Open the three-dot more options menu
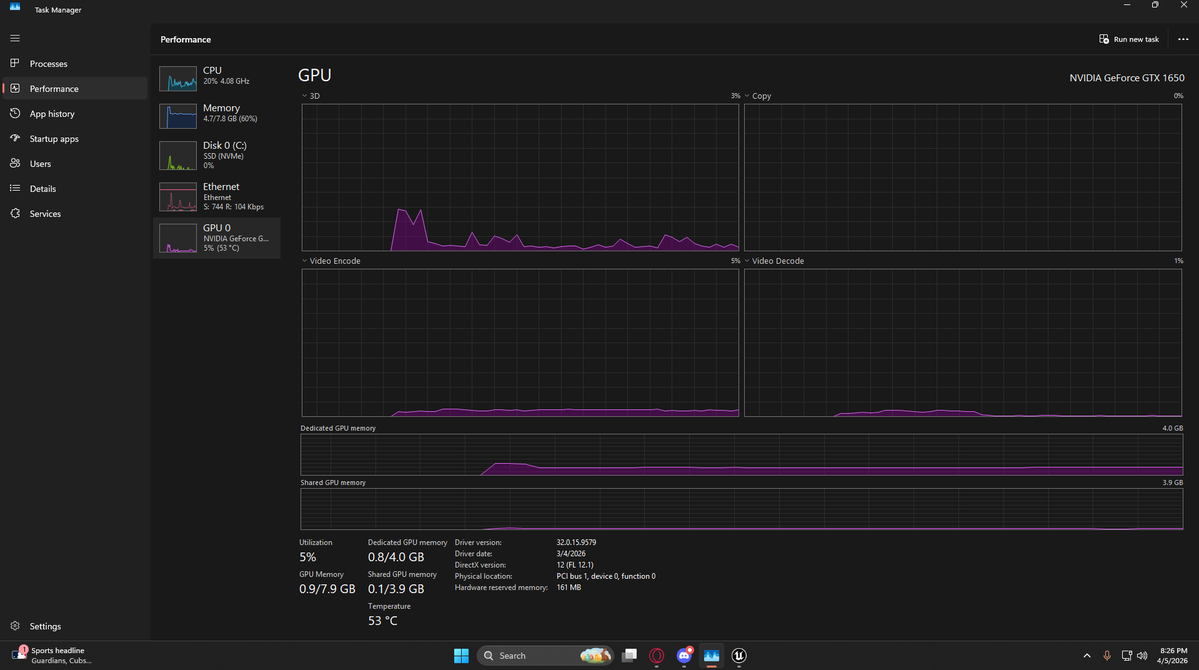Viewport: 1199px width, 670px height. point(1183,39)
